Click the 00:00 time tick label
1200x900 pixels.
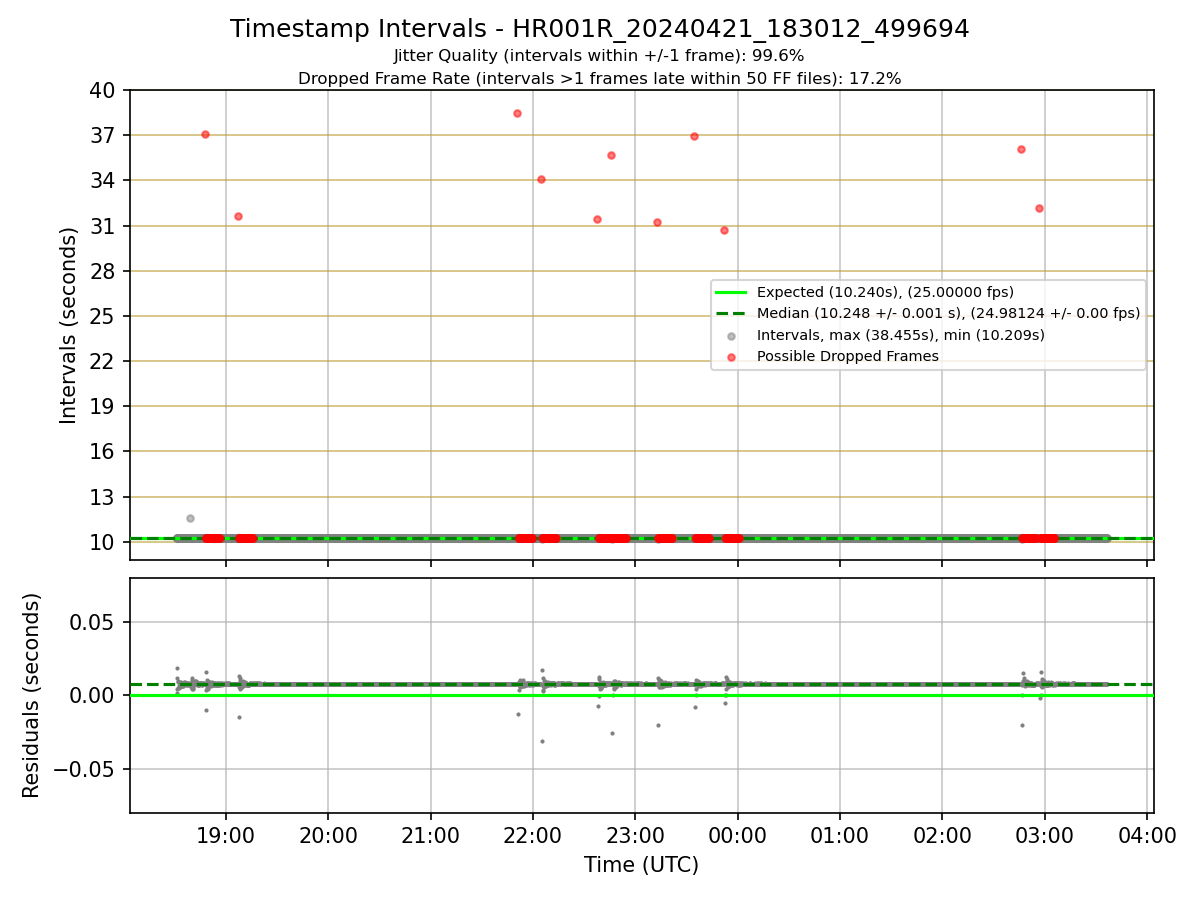[x=738, y=834]
